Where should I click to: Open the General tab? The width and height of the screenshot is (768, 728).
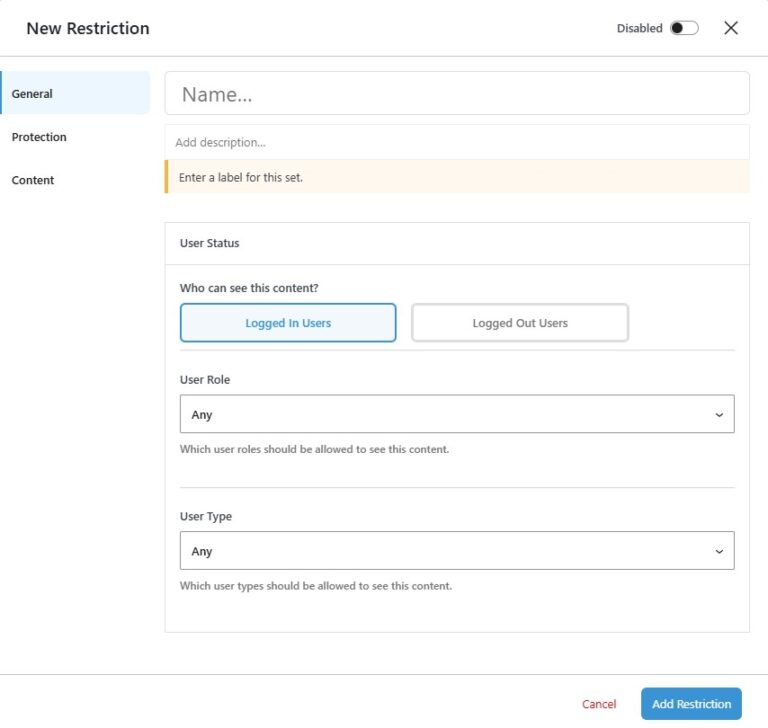click(x=75, y=93)
